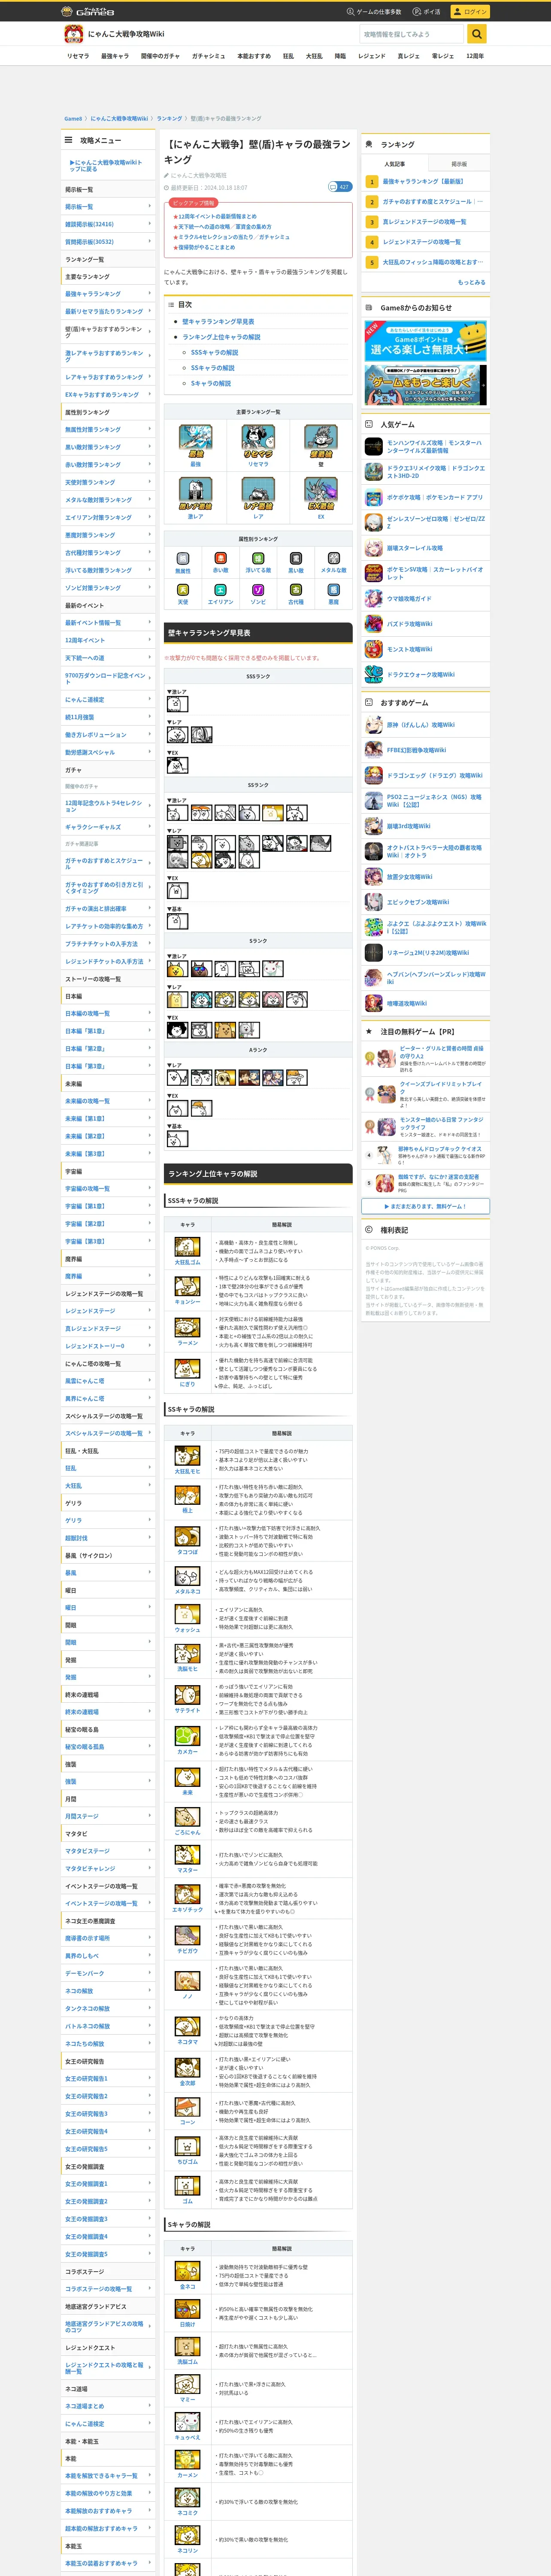
Task: Open 12周年イベントの最新情報まとめ pickup link
Action: 217,216
